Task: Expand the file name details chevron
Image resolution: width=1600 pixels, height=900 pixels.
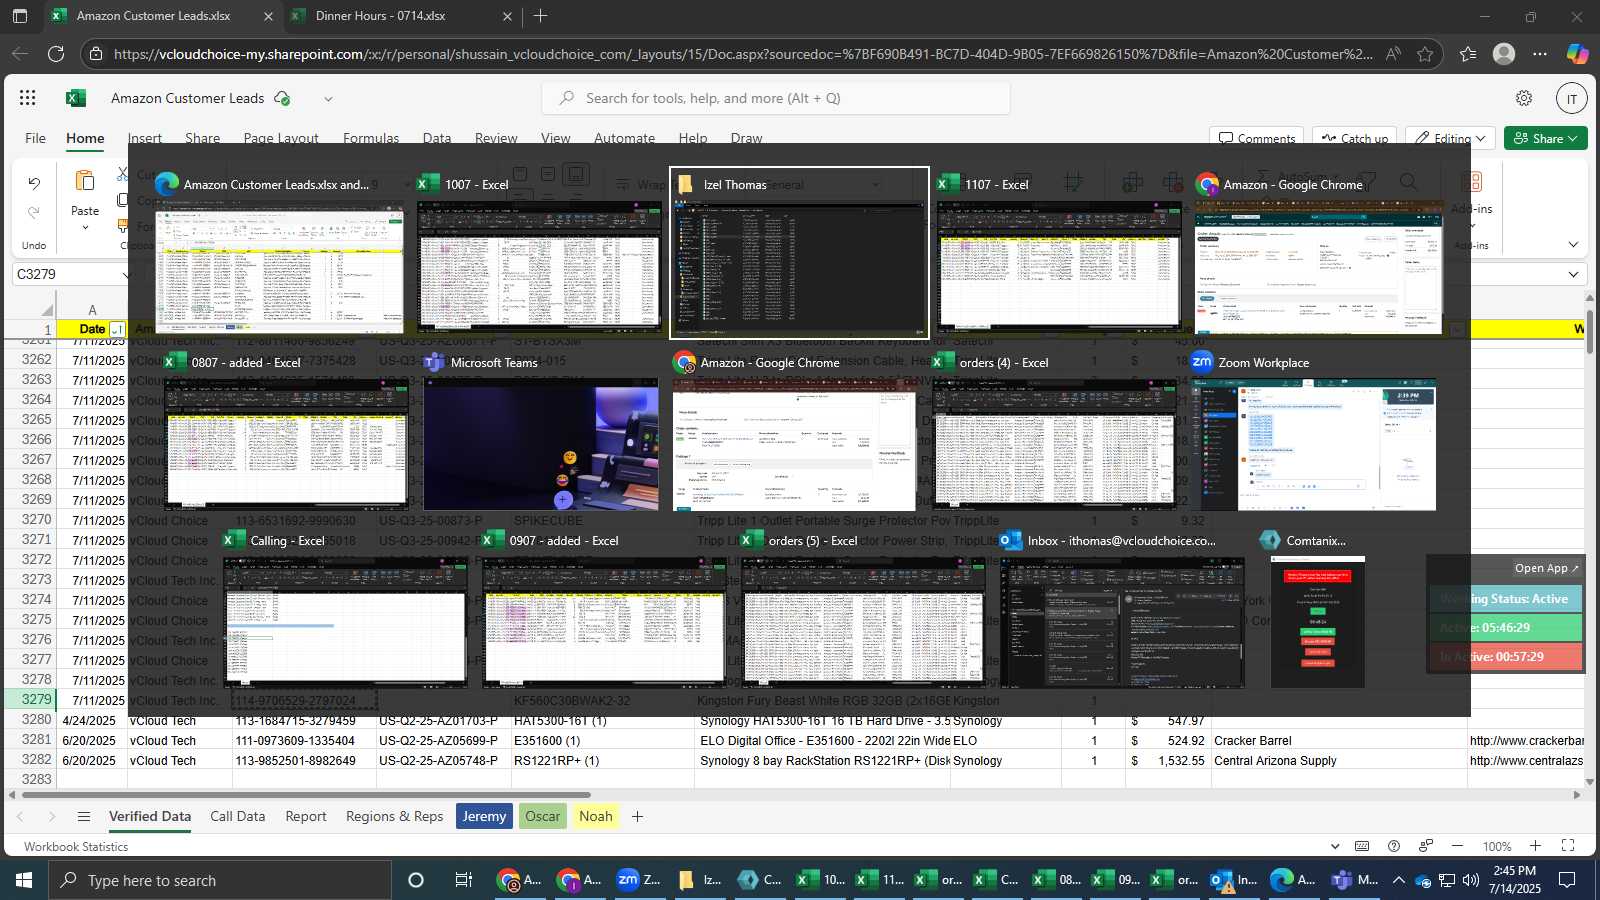Action: tap(328, 98)
